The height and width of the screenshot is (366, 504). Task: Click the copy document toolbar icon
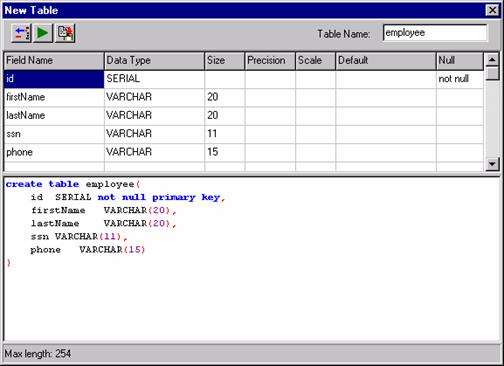[65, 33]
